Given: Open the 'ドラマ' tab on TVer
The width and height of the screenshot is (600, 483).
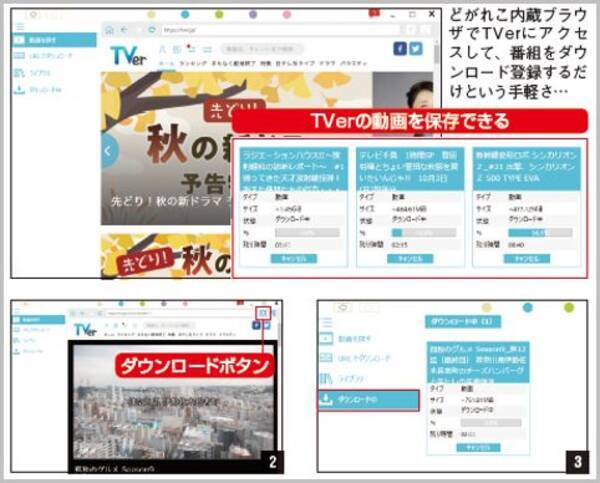Looking at the screenshot, I should point(327,63).
